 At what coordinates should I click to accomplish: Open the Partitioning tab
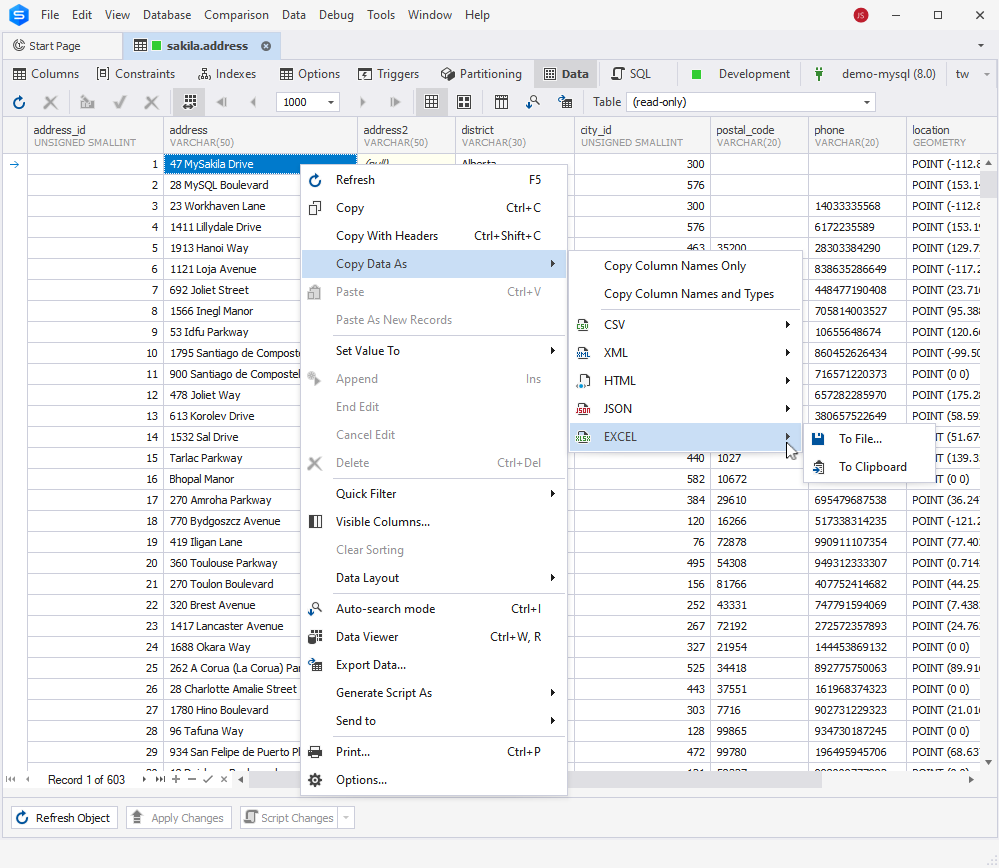(x=481, y=74)
